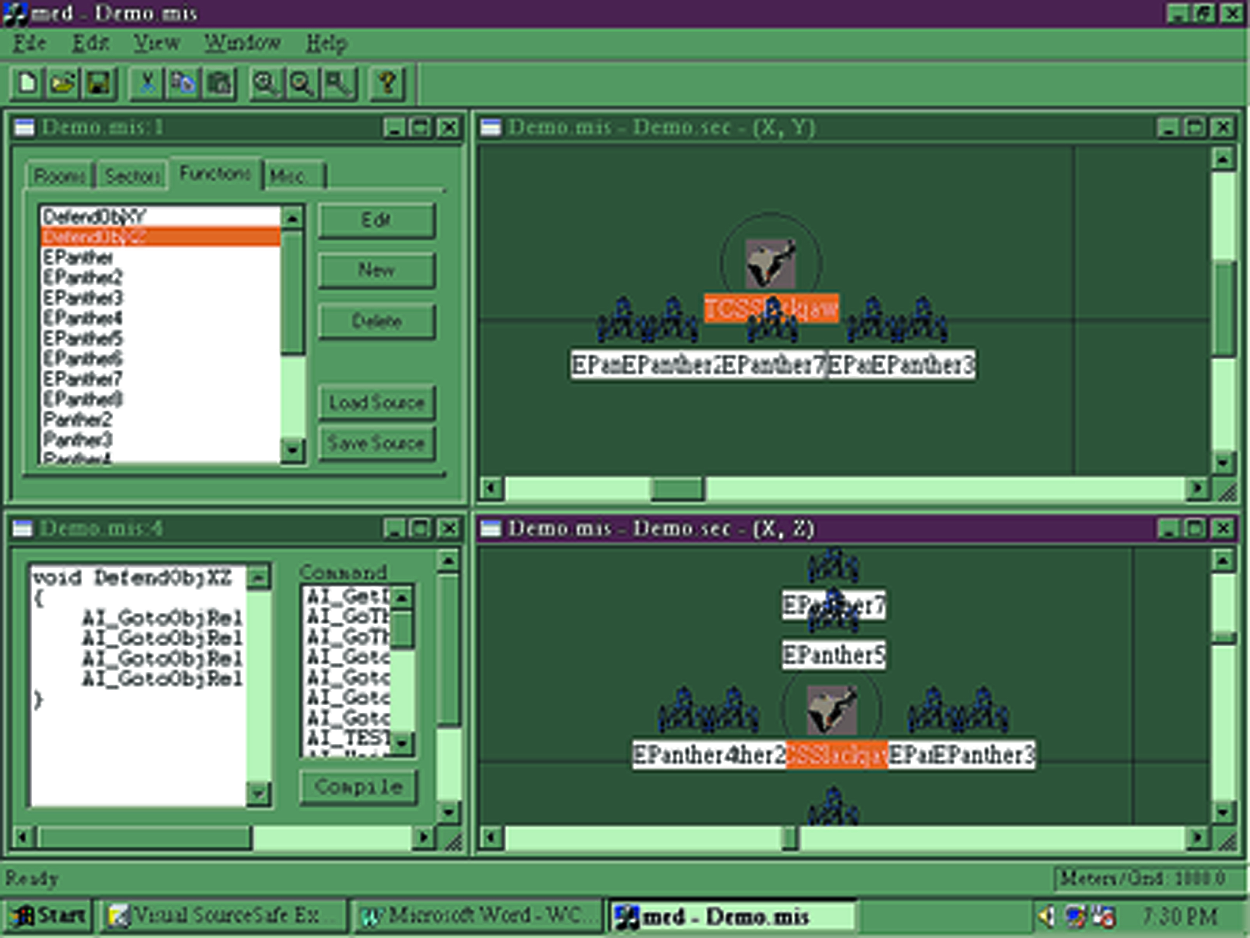Open the Window menu
Image resolution: width=1250 pixels, height=938 pixels.
coord(243,43)
